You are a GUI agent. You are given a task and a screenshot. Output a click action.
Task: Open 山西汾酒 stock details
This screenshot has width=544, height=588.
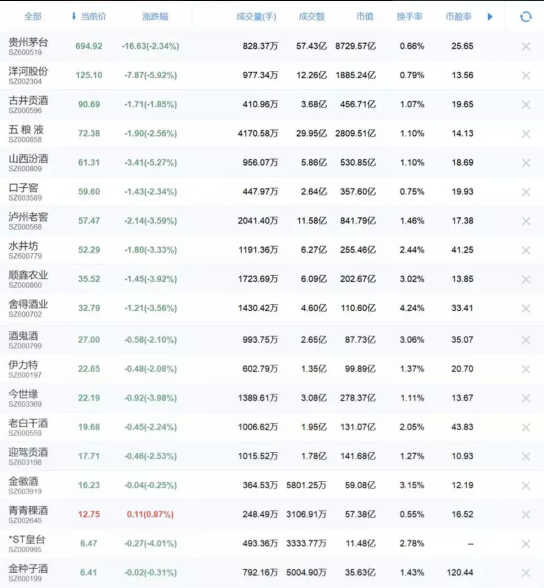coord(28,163)
